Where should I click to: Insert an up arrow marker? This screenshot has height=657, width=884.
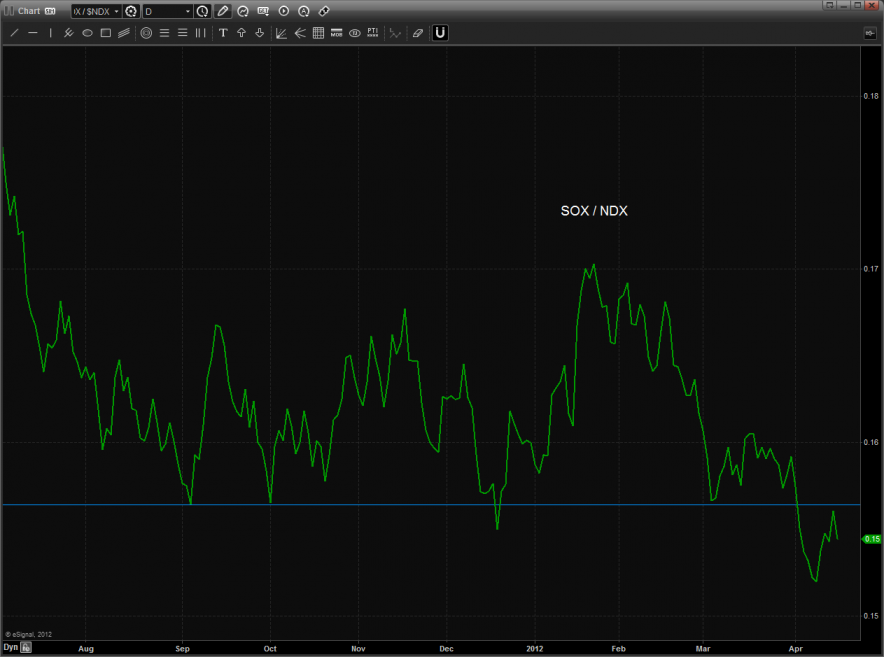click(x=241, y=33)
